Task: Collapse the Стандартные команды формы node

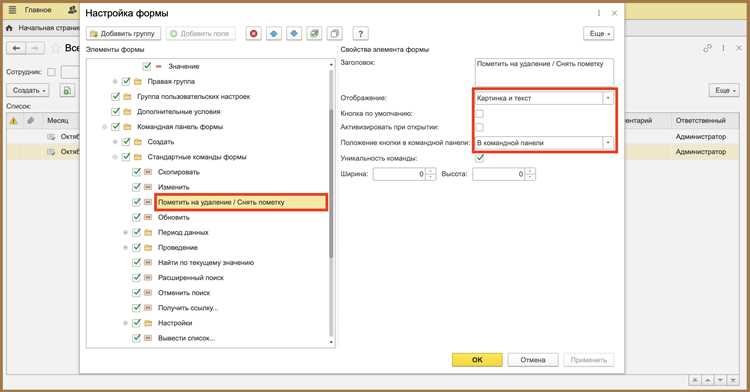Action: (115, 157)
